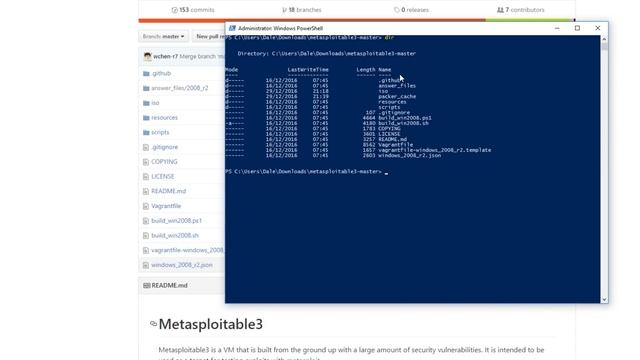This screenshot has height=360, width=640.
Task: Click the README.md file icon in file list
Action: coord(146,191)
